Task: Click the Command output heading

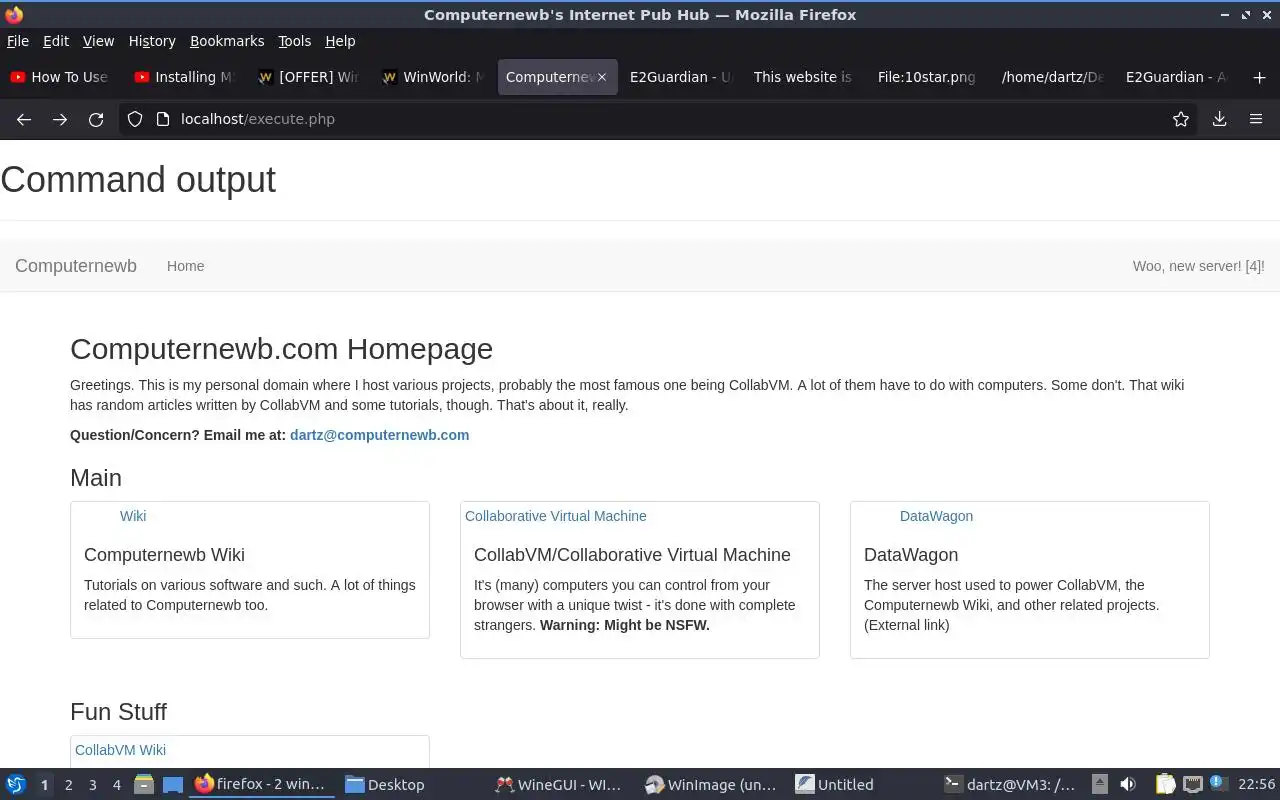Action: [138, 180]
